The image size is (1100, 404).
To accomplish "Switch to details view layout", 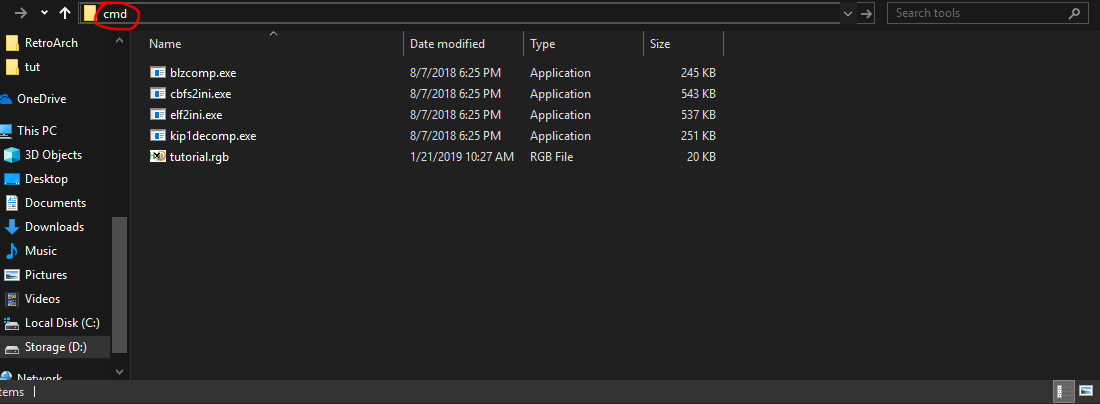I will coord(1064,391).
